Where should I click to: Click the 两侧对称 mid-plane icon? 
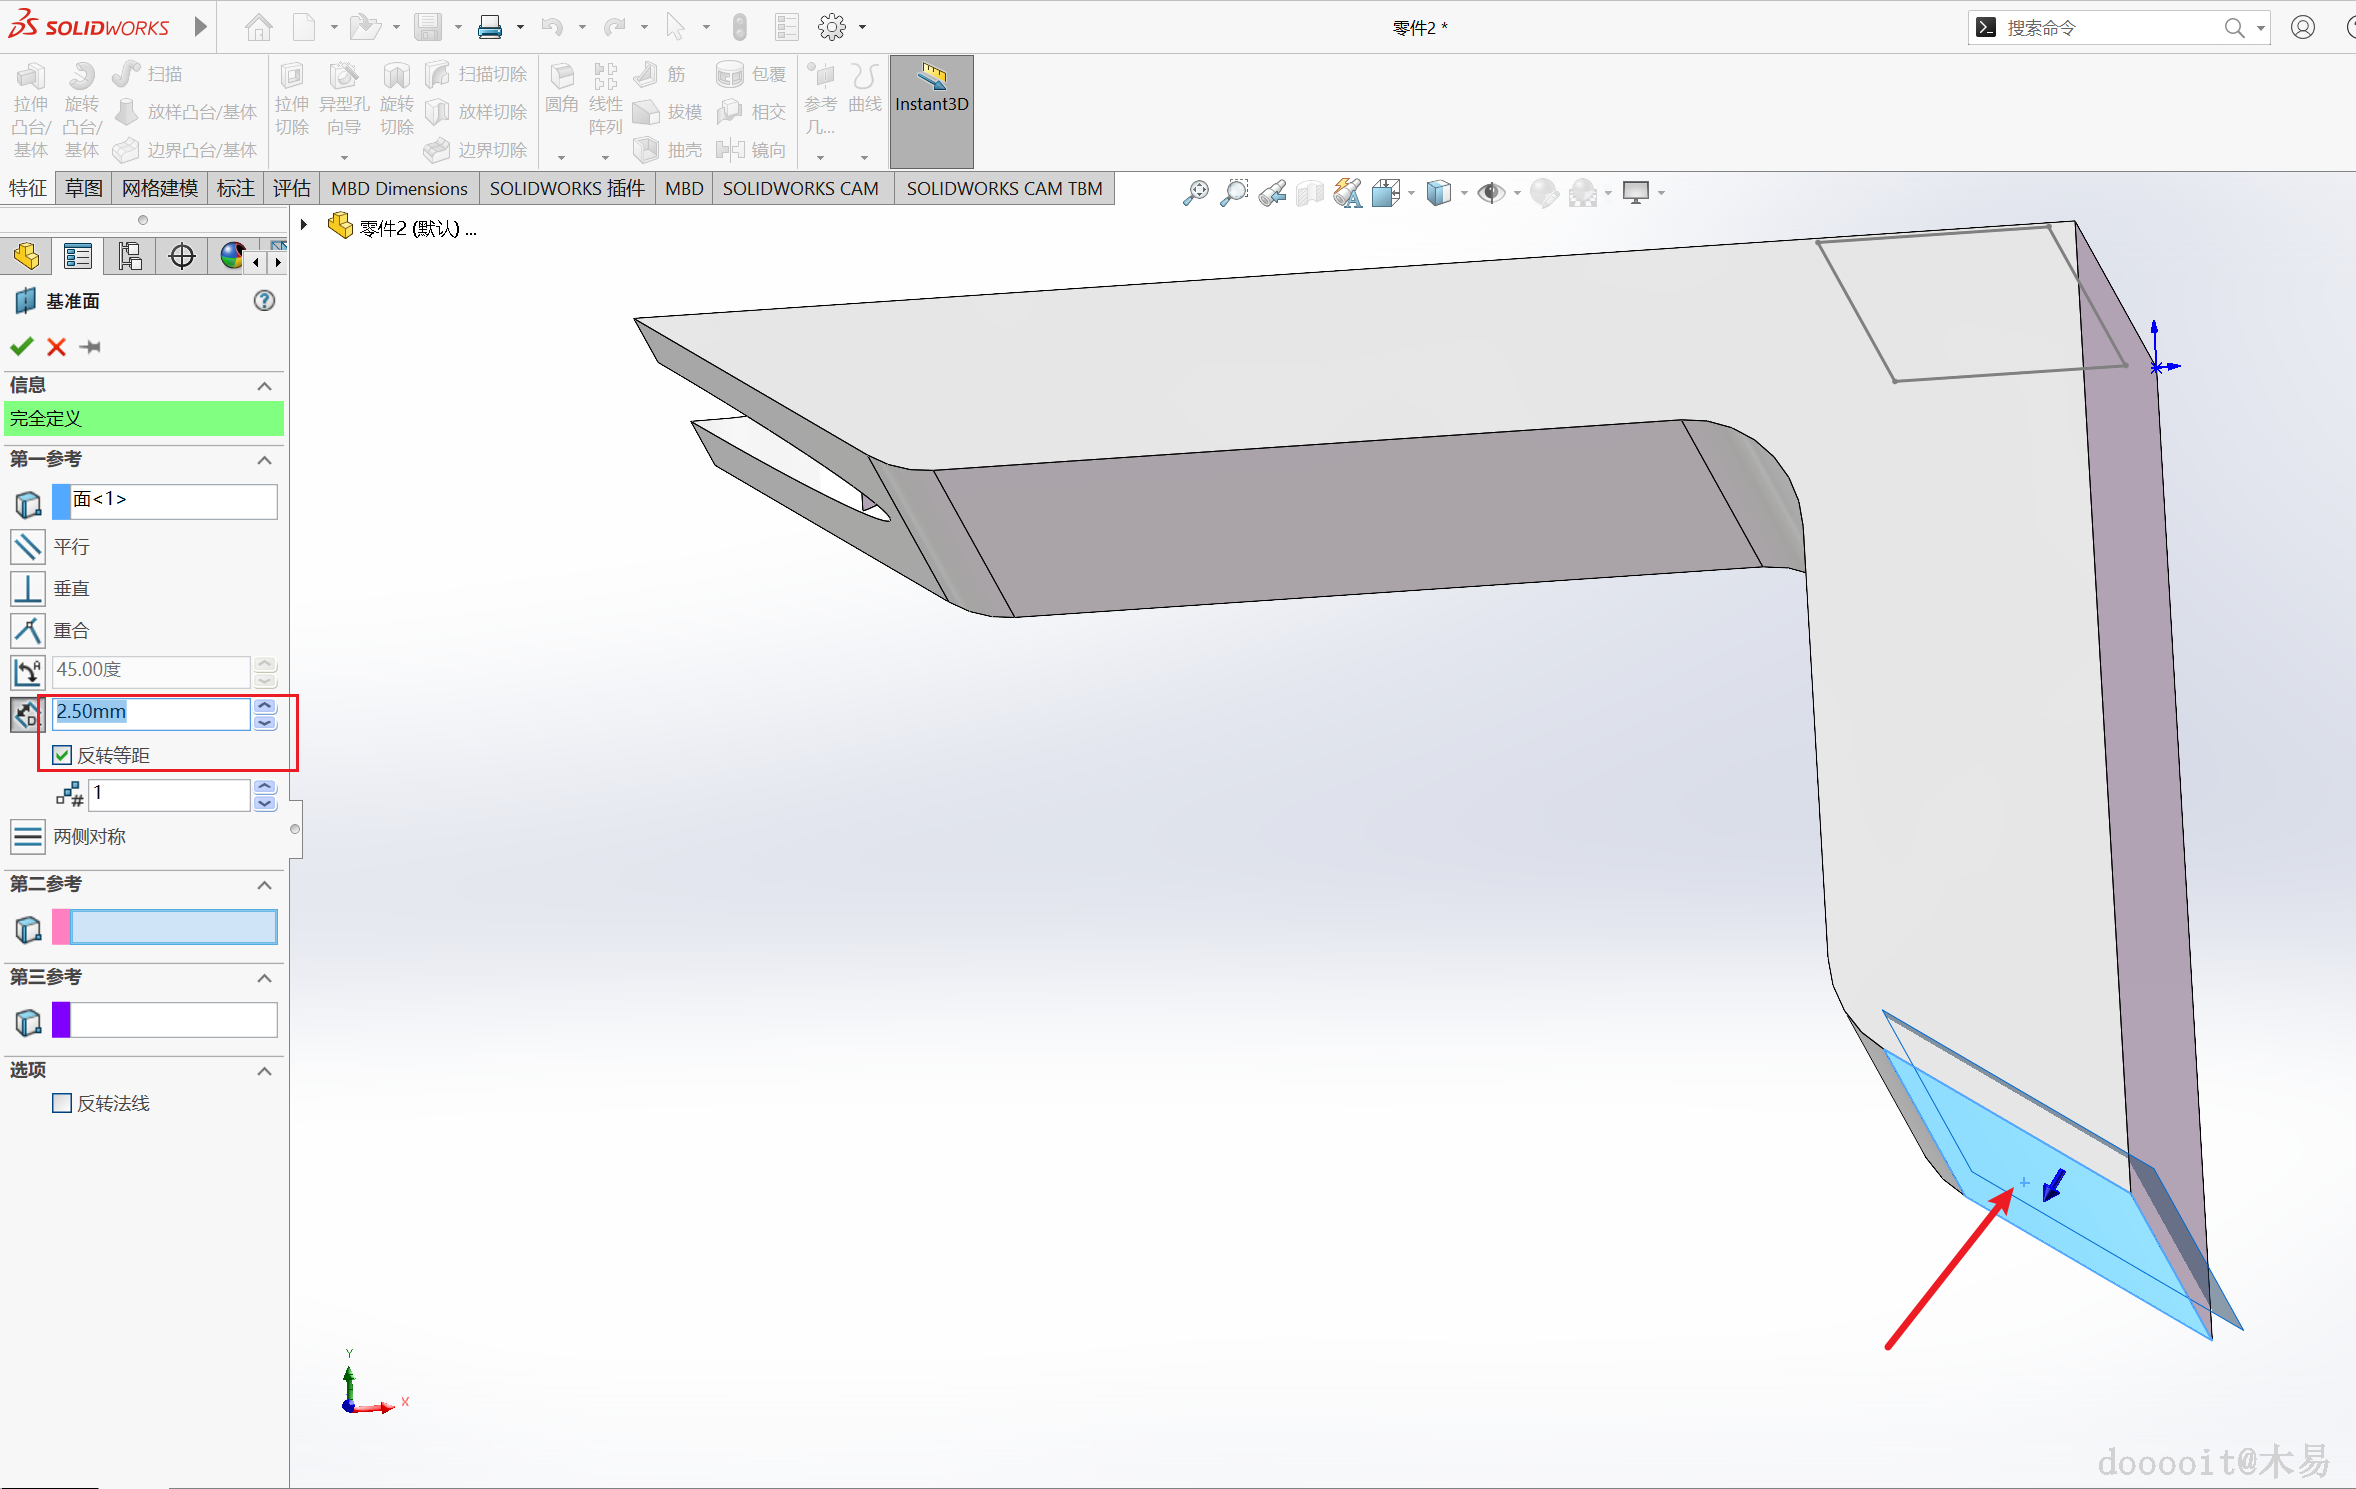pyautogui.click(x=28, y=837)
